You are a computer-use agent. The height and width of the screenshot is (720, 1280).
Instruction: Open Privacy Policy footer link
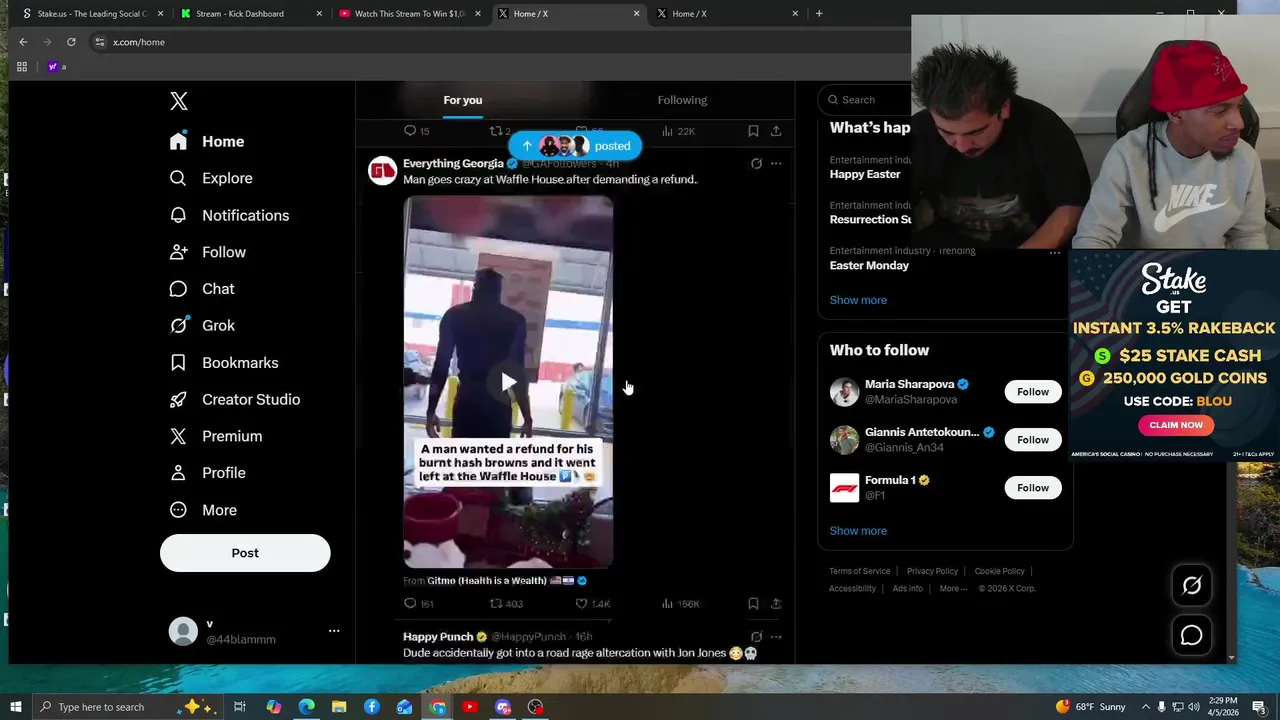932,571
